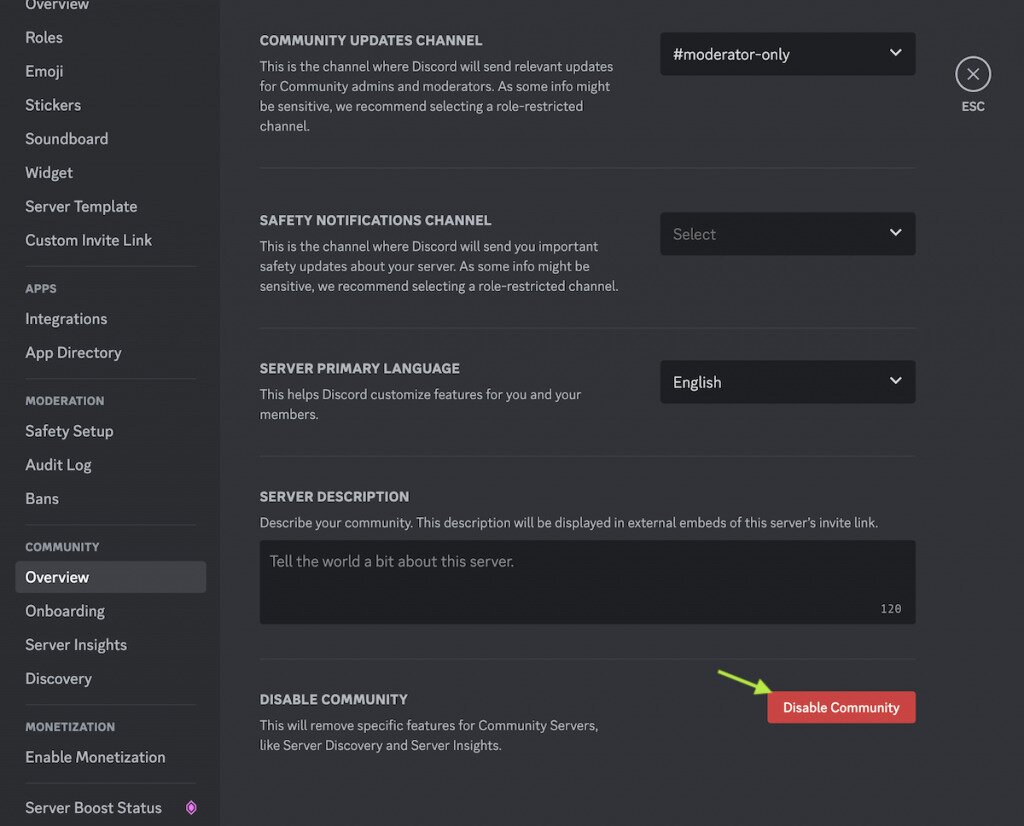1024x826 pixels.
Task: Open Soundboard settings
Action: [66, 138]
